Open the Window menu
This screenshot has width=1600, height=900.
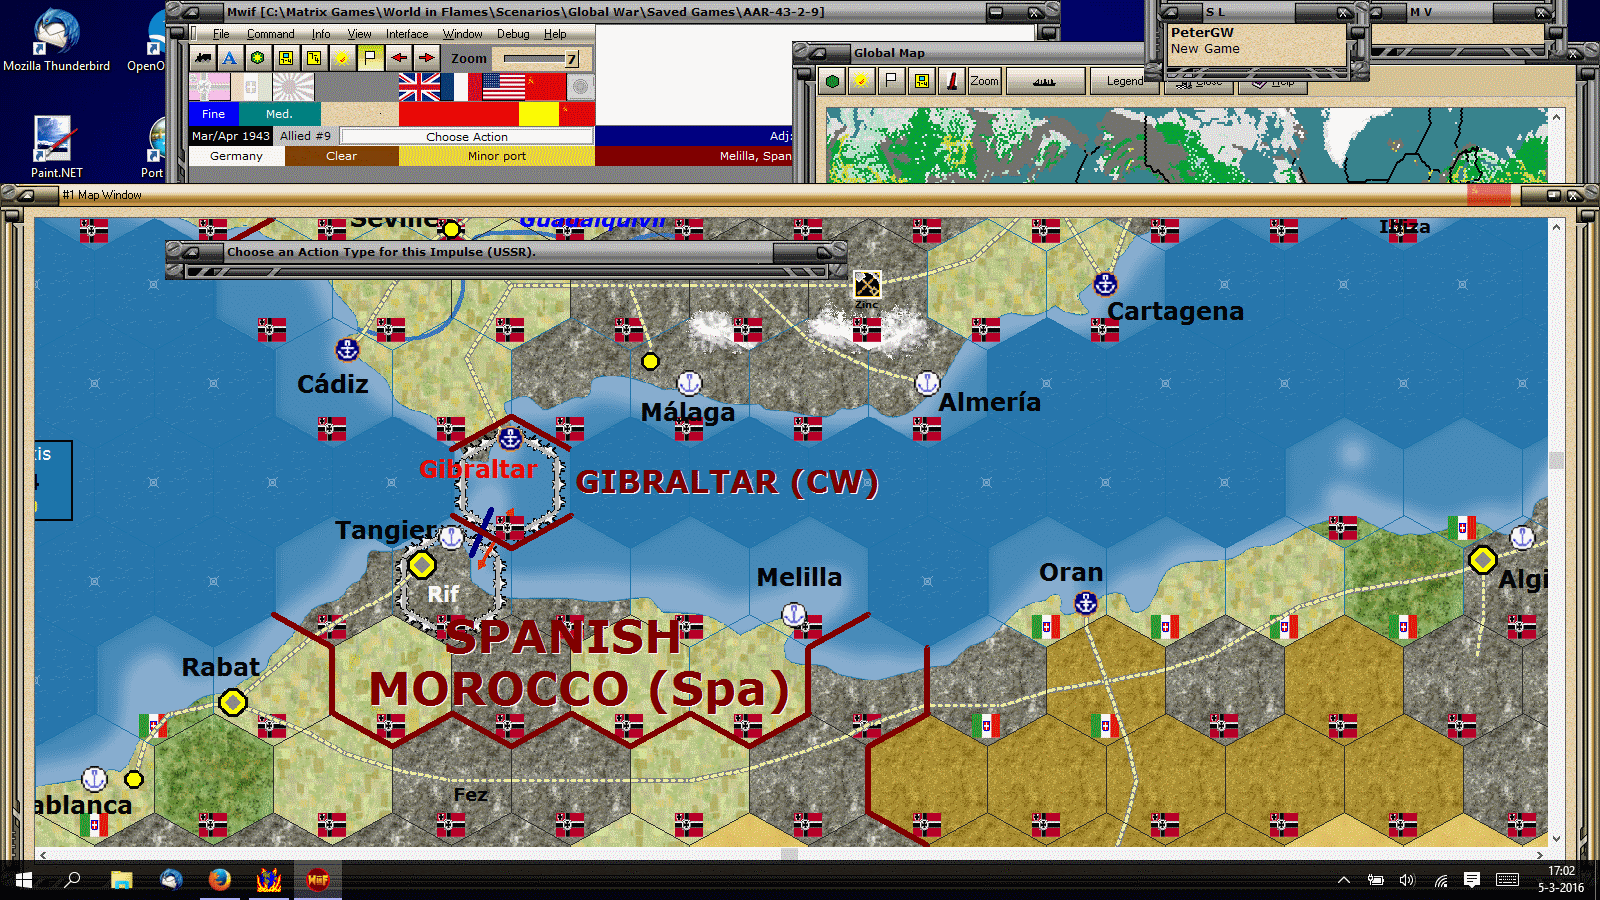click(462, 34)
